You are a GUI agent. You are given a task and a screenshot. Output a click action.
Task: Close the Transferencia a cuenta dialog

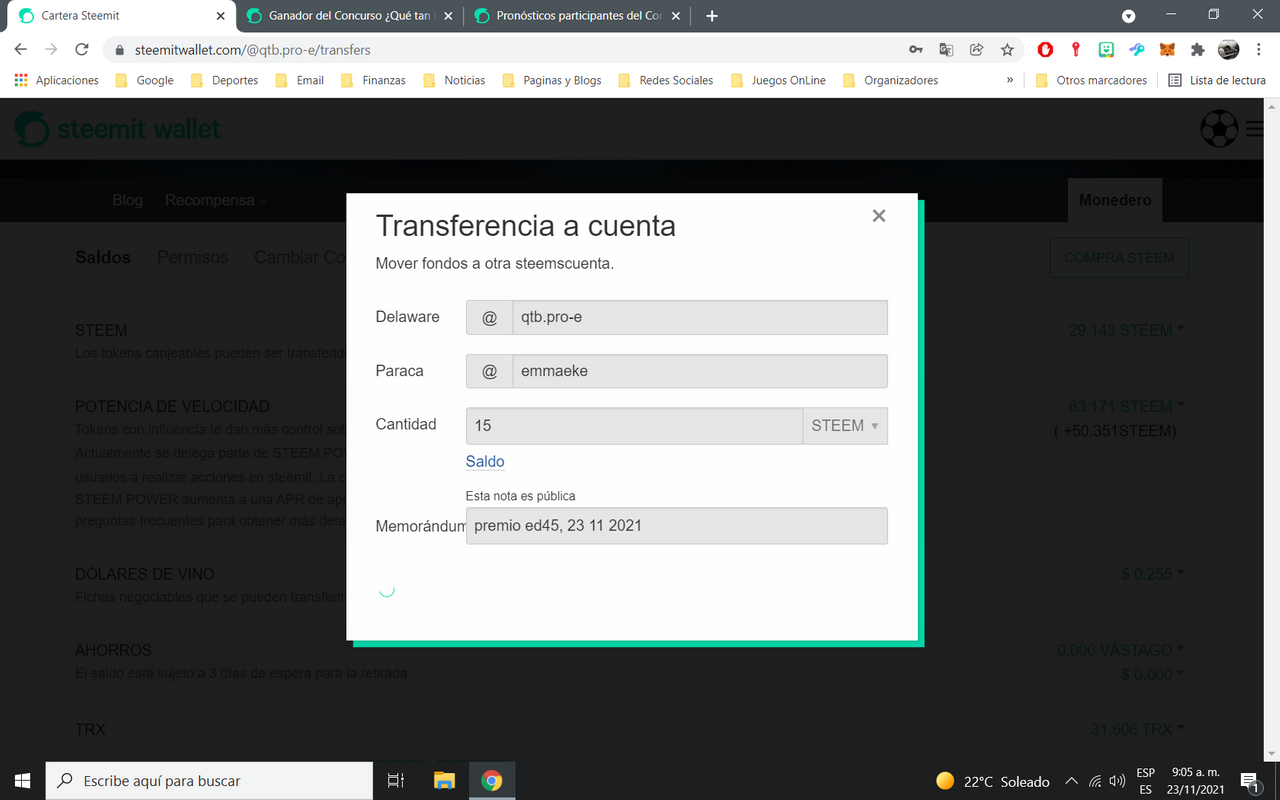pyautogui.click(x=879, y=216)
